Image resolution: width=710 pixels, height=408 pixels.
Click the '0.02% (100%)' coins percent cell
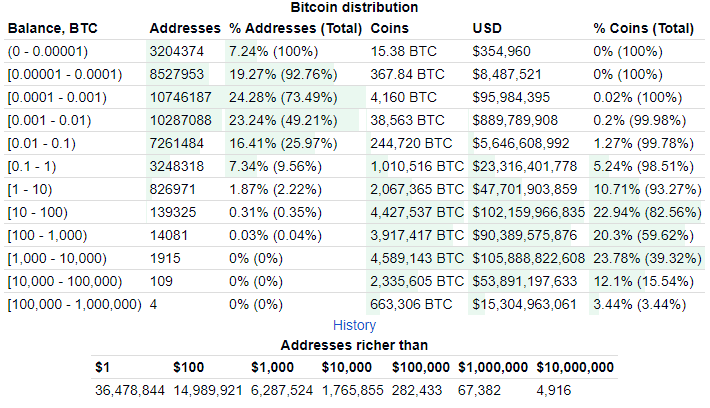click(x=638, y=97)
